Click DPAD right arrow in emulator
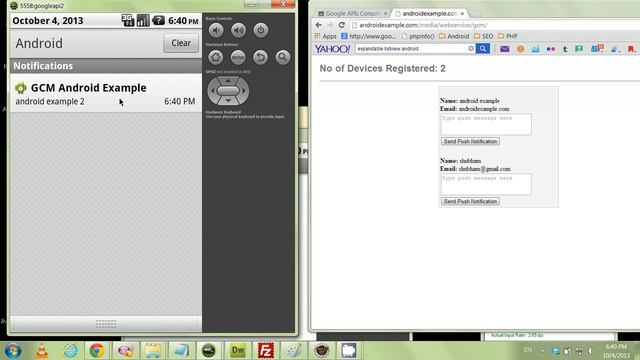Image resolution: width=640 pixels, height=360 pixels. point(244,91)
